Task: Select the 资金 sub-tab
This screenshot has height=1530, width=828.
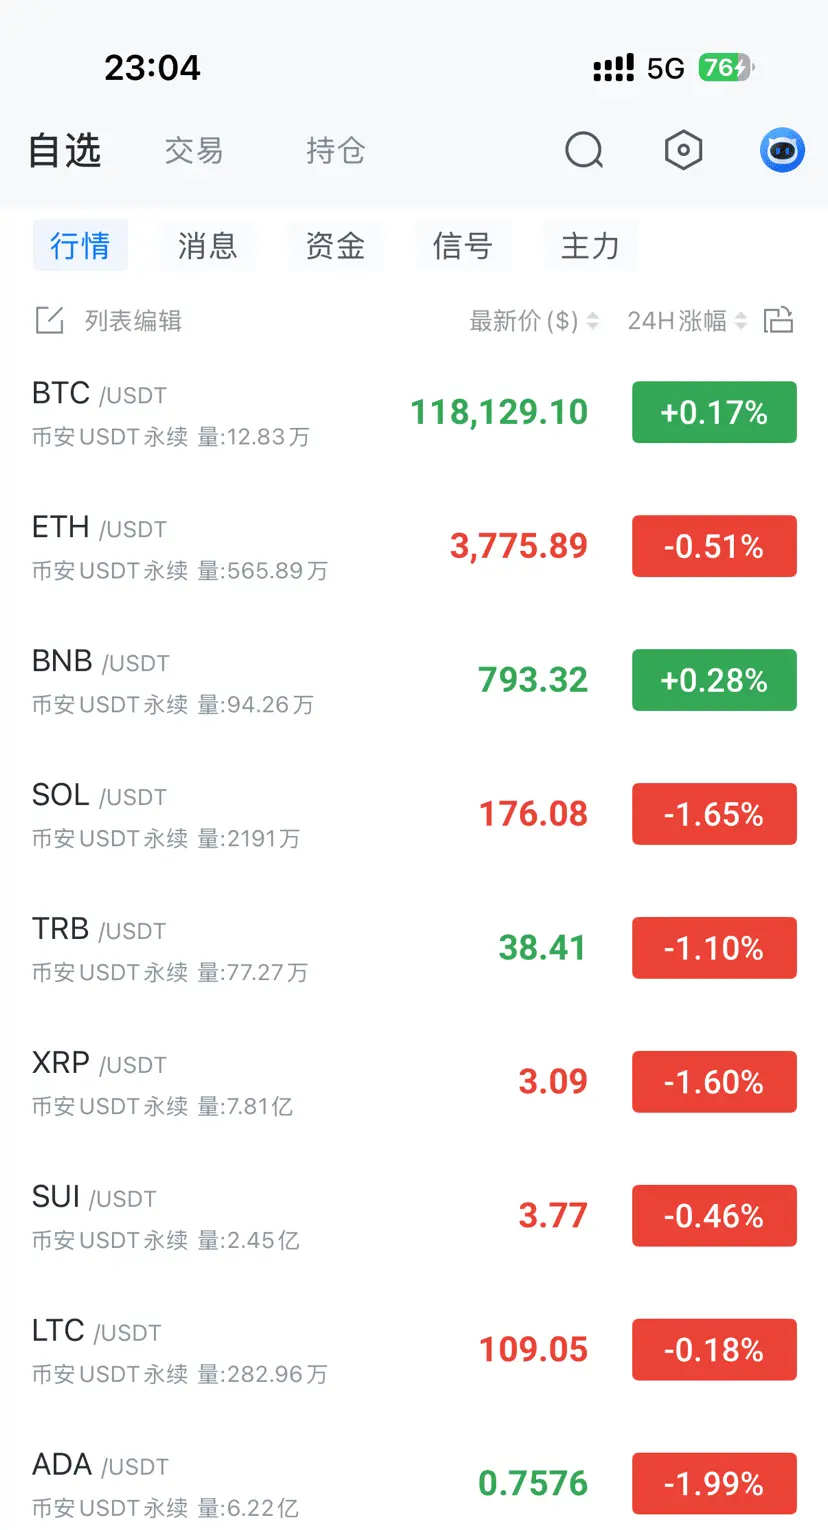Action: pos(335,246)
